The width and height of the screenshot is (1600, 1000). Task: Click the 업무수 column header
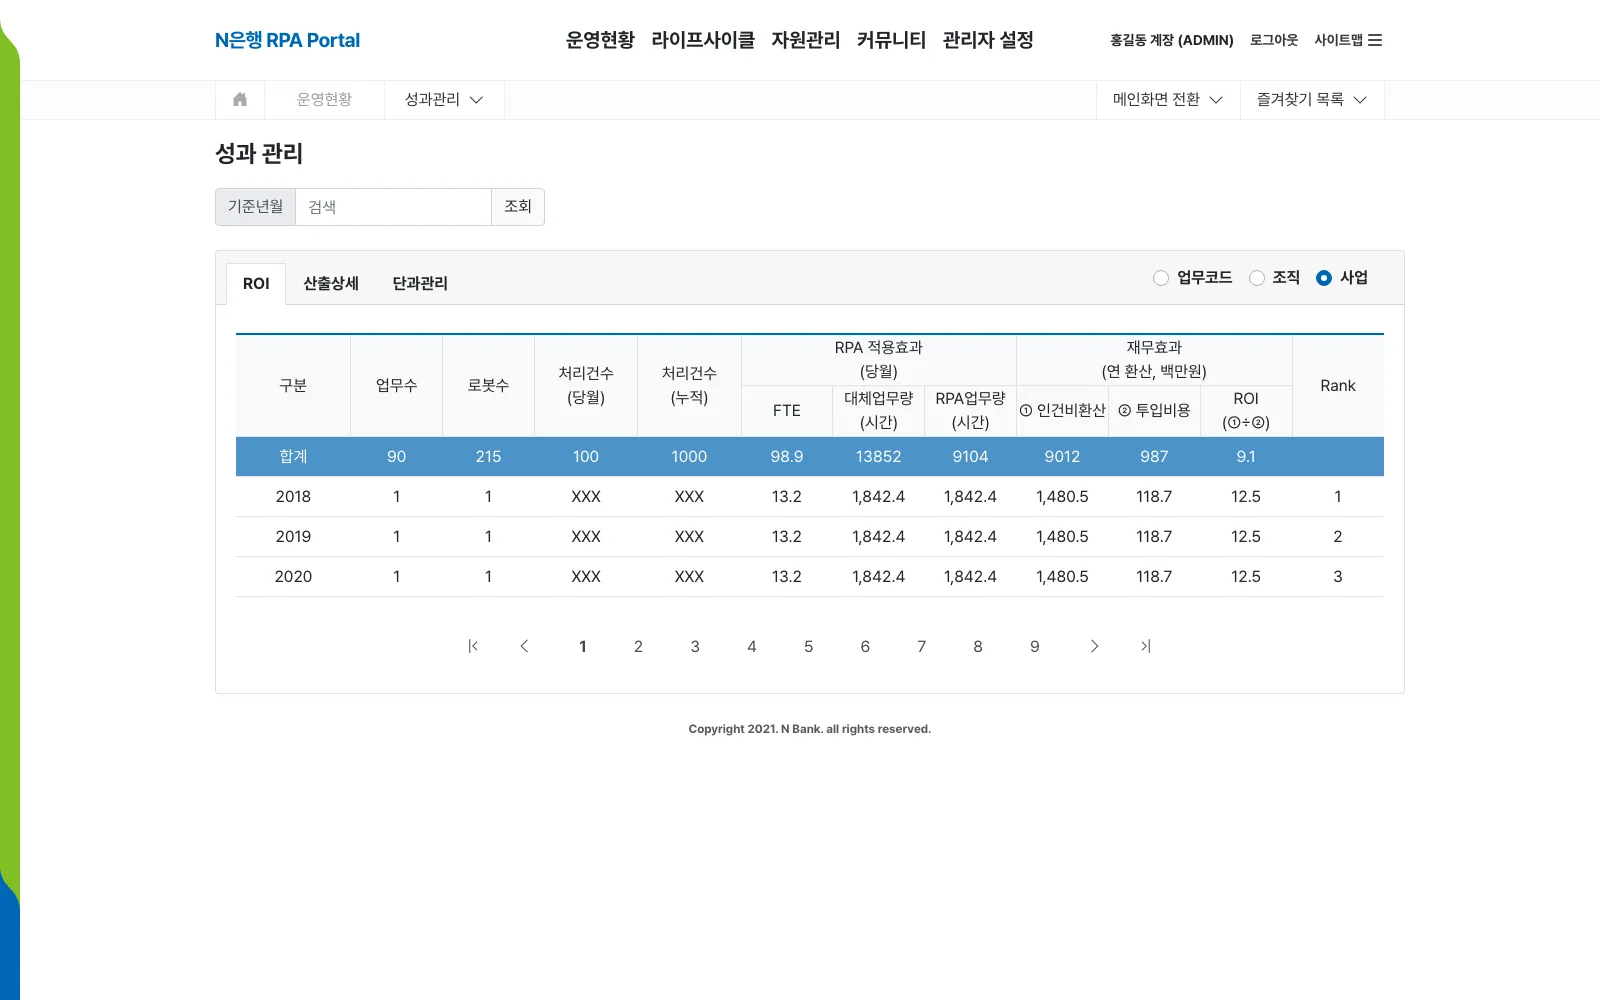coord(396,386)
